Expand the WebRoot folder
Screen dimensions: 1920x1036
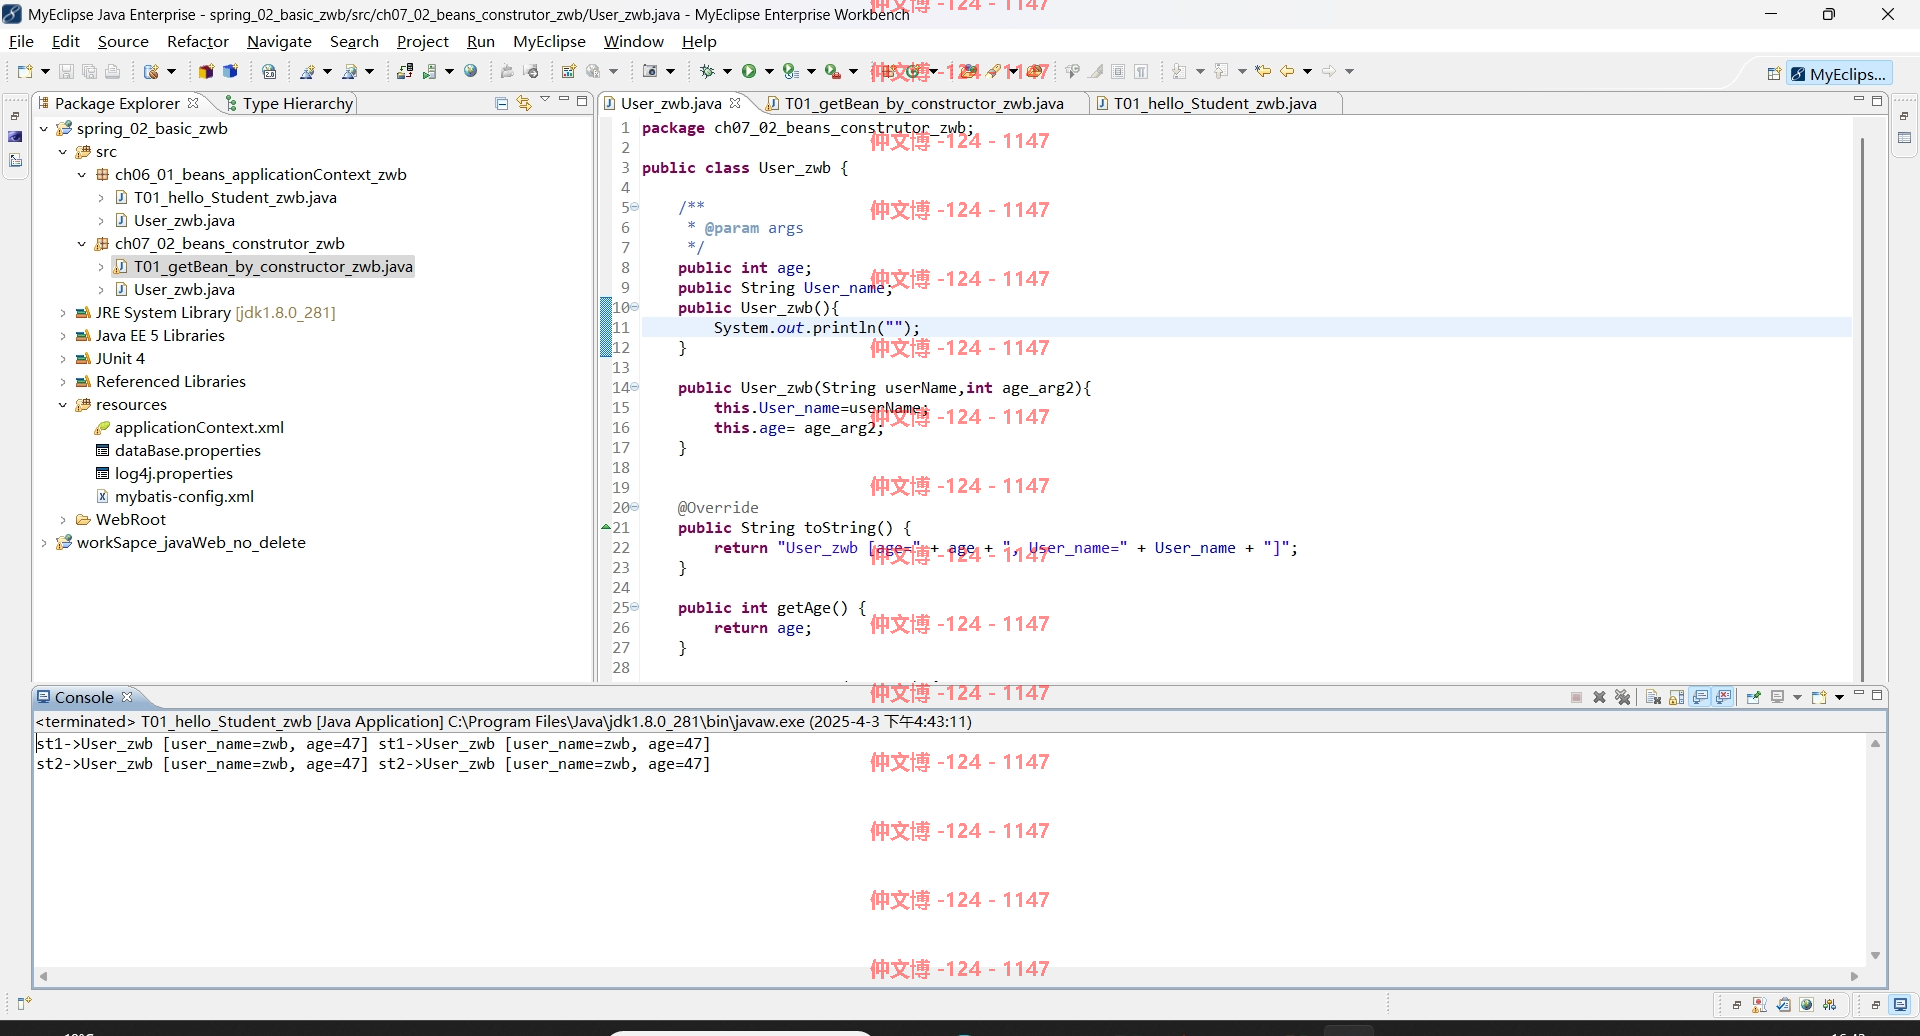(x=63, y=519)
